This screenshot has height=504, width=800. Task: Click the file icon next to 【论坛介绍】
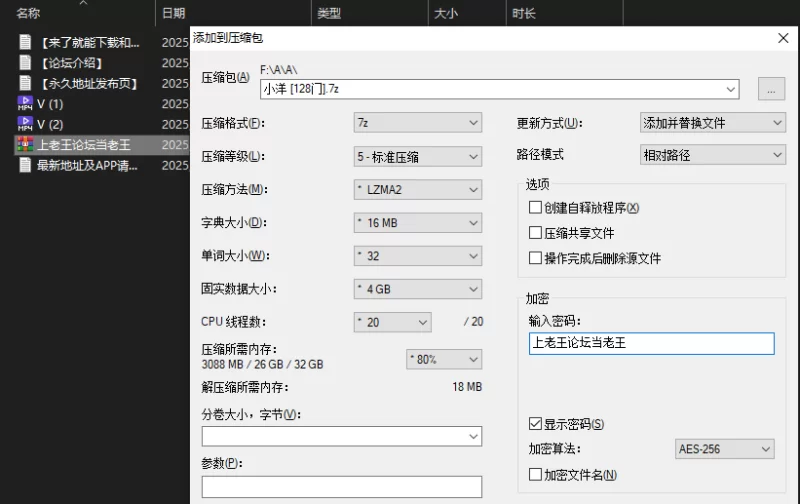click(25, 63)
